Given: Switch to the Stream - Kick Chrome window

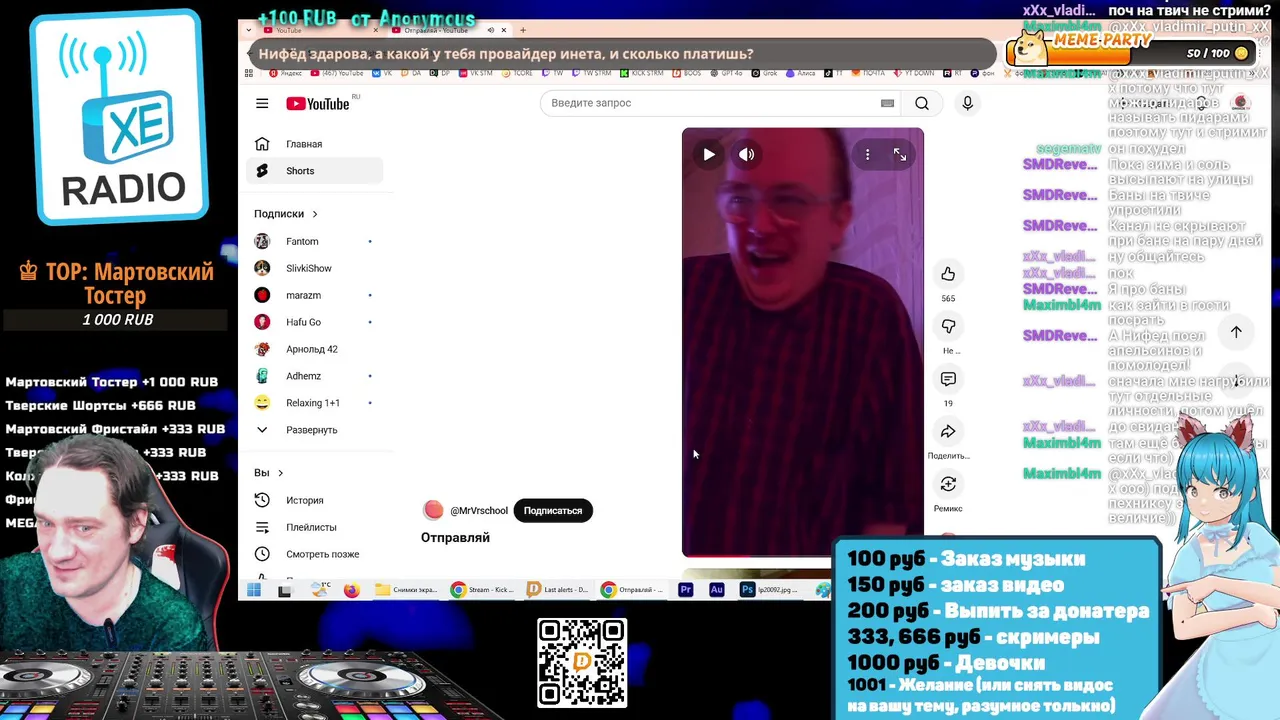Looking at the screenshot, I should 482,590.
